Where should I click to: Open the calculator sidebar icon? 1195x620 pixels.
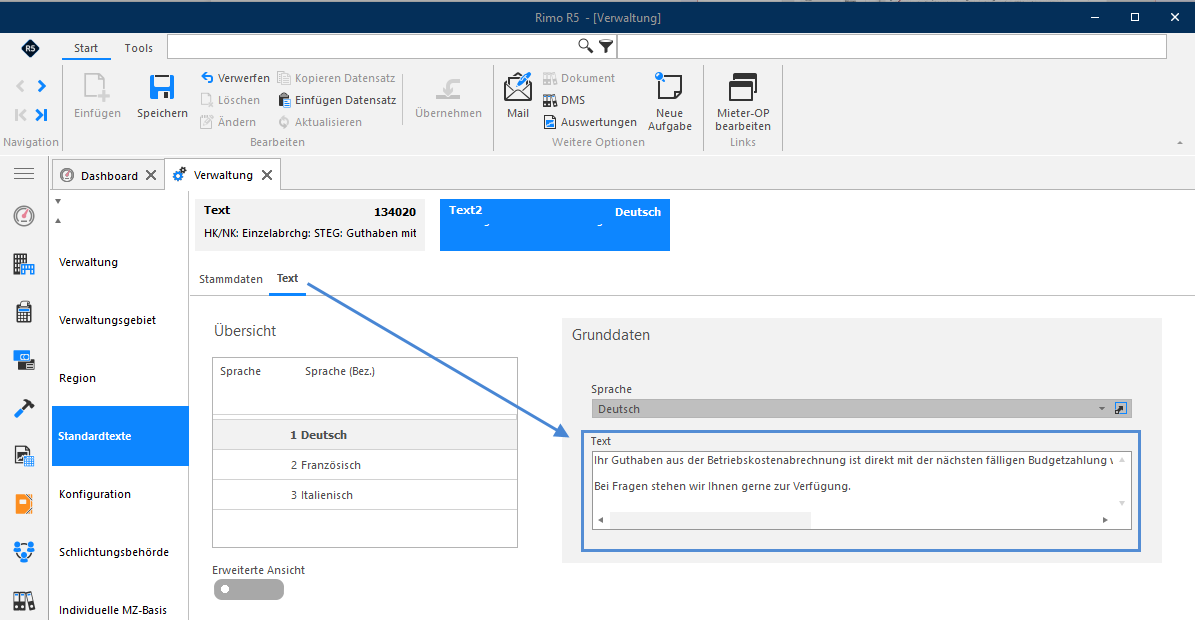[24, 312]
